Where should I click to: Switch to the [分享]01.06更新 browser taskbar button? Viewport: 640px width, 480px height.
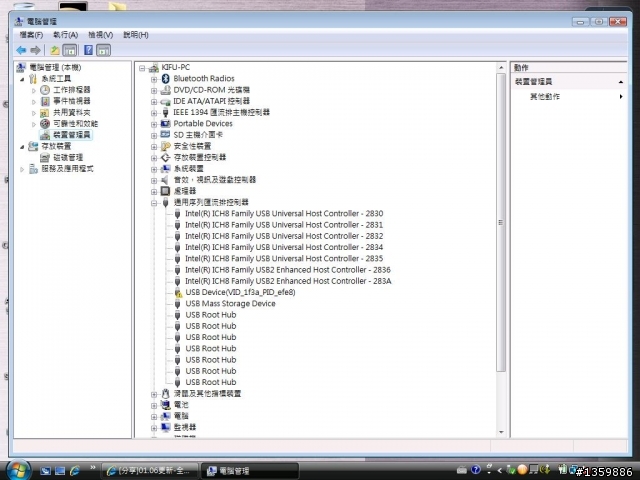coord(149,471)
